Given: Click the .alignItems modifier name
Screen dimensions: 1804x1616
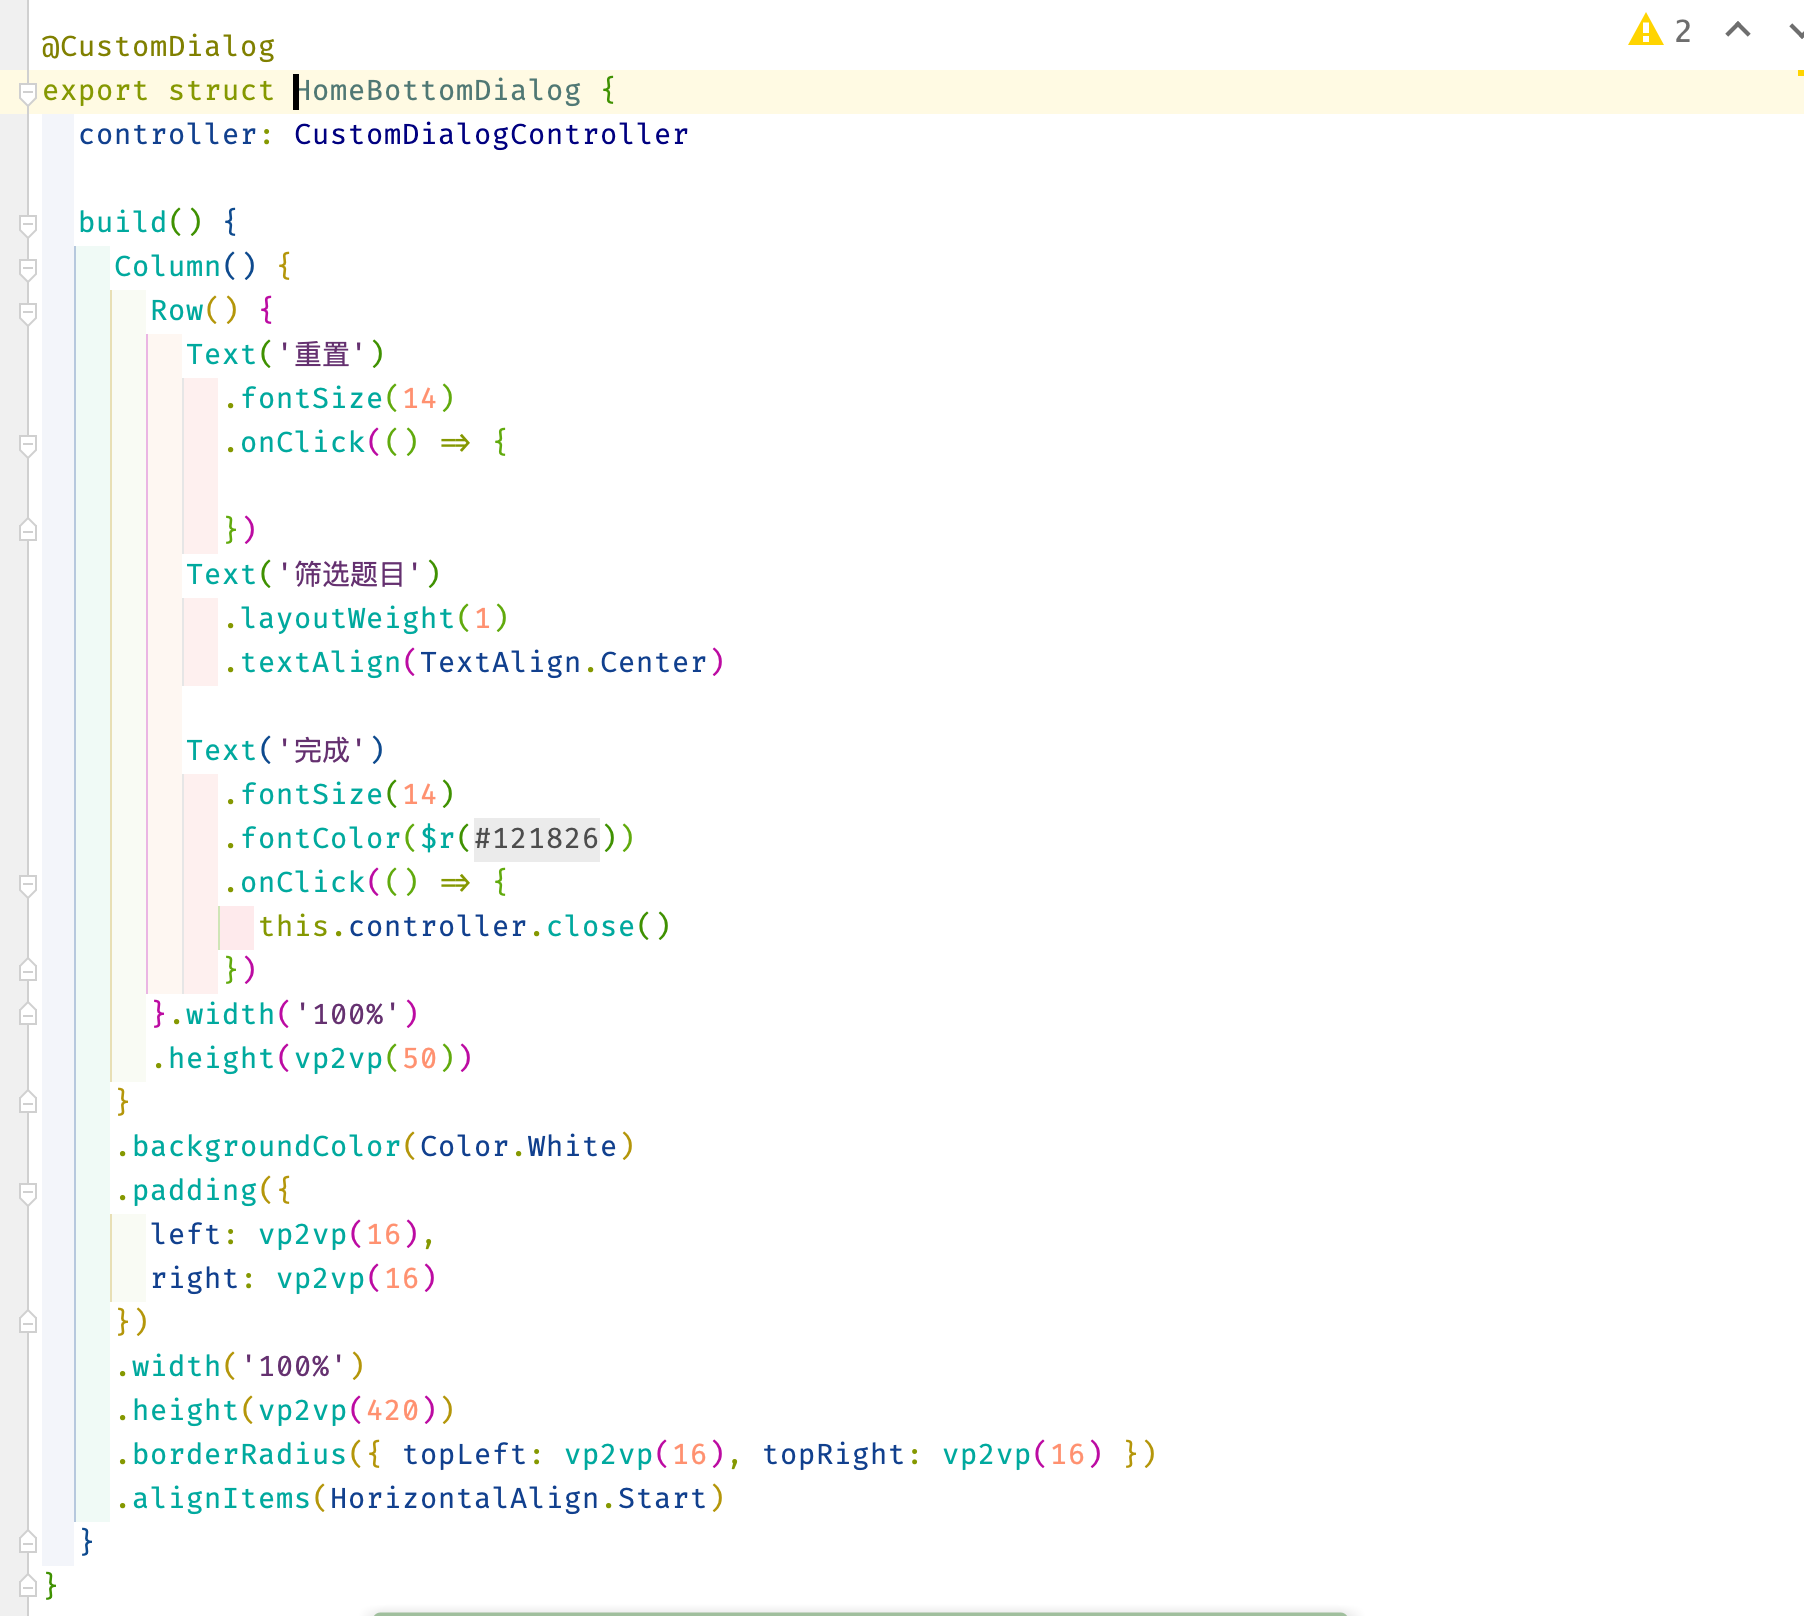Looking at the screenshot, I should click(213, 1499).
